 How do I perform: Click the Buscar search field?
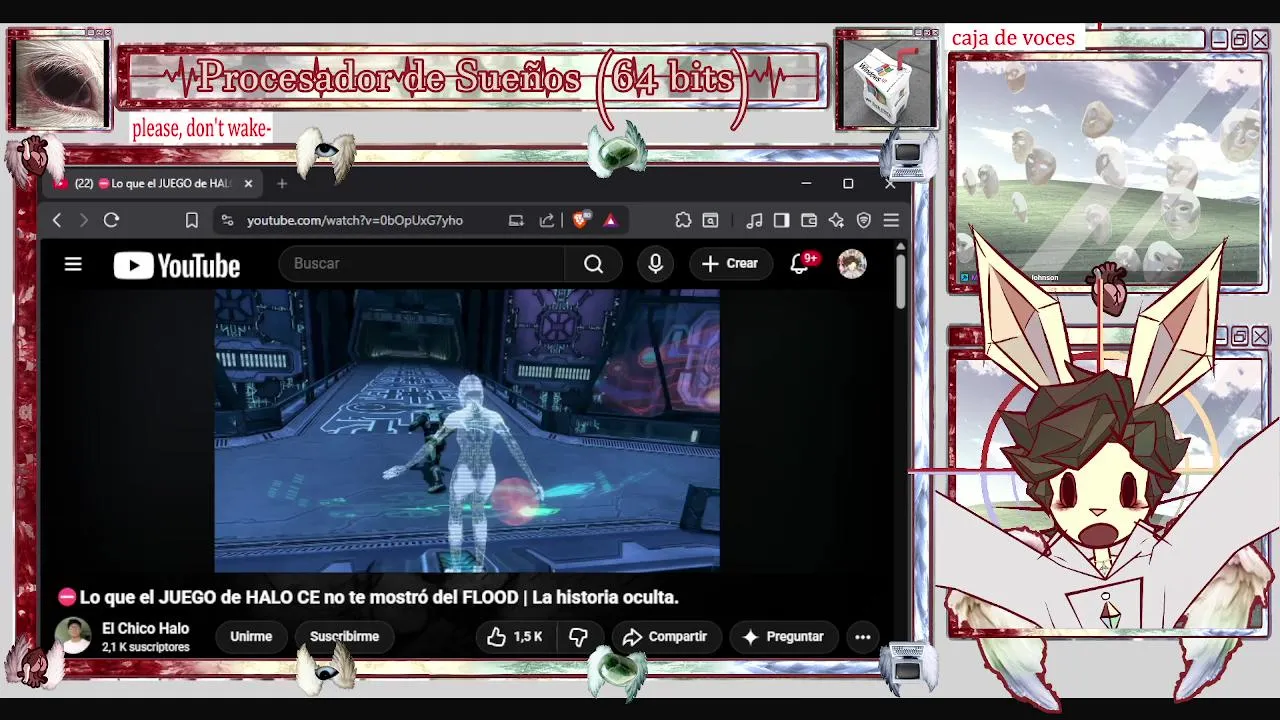[x=422, y=263]
